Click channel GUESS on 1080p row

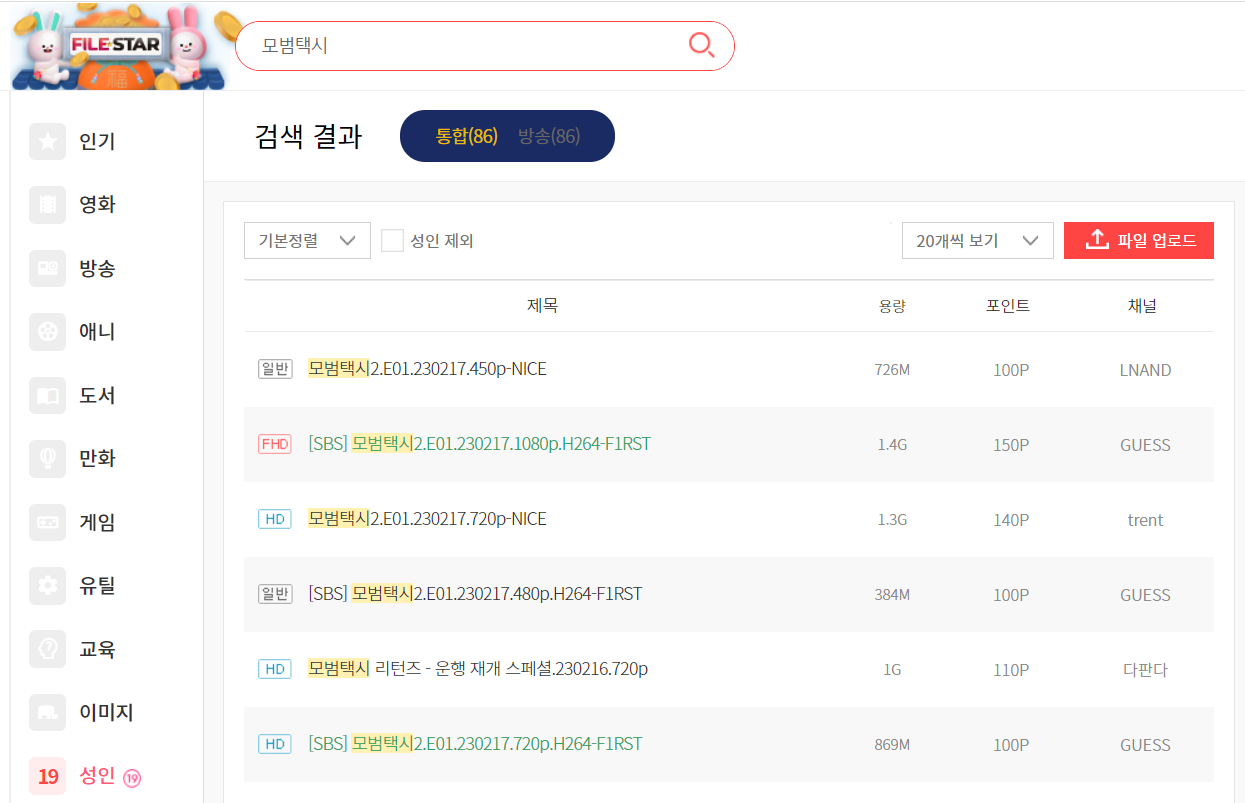tap(1145, 445)
